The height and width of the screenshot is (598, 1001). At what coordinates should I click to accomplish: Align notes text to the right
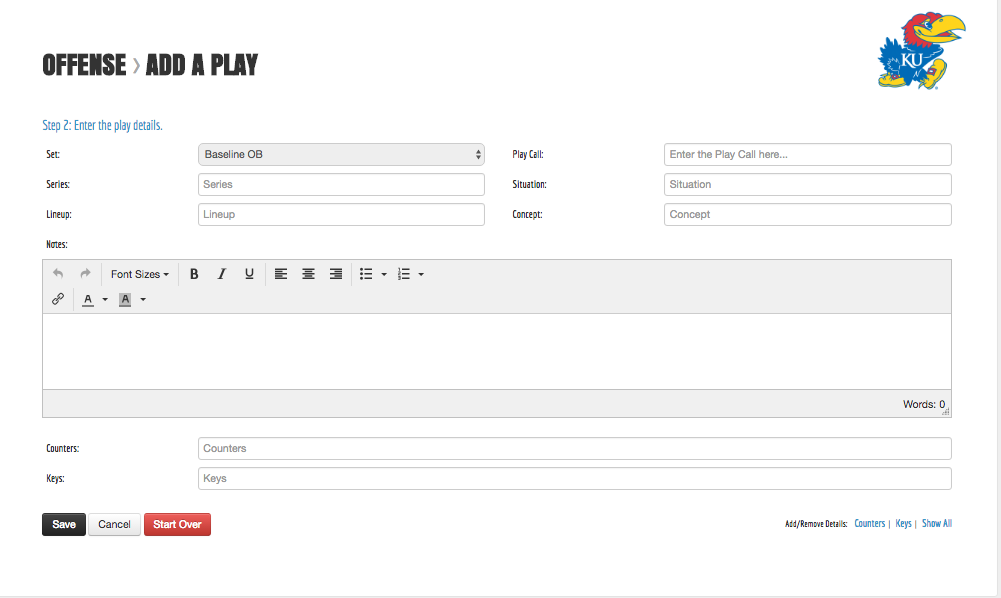click(x=336, y=274)
